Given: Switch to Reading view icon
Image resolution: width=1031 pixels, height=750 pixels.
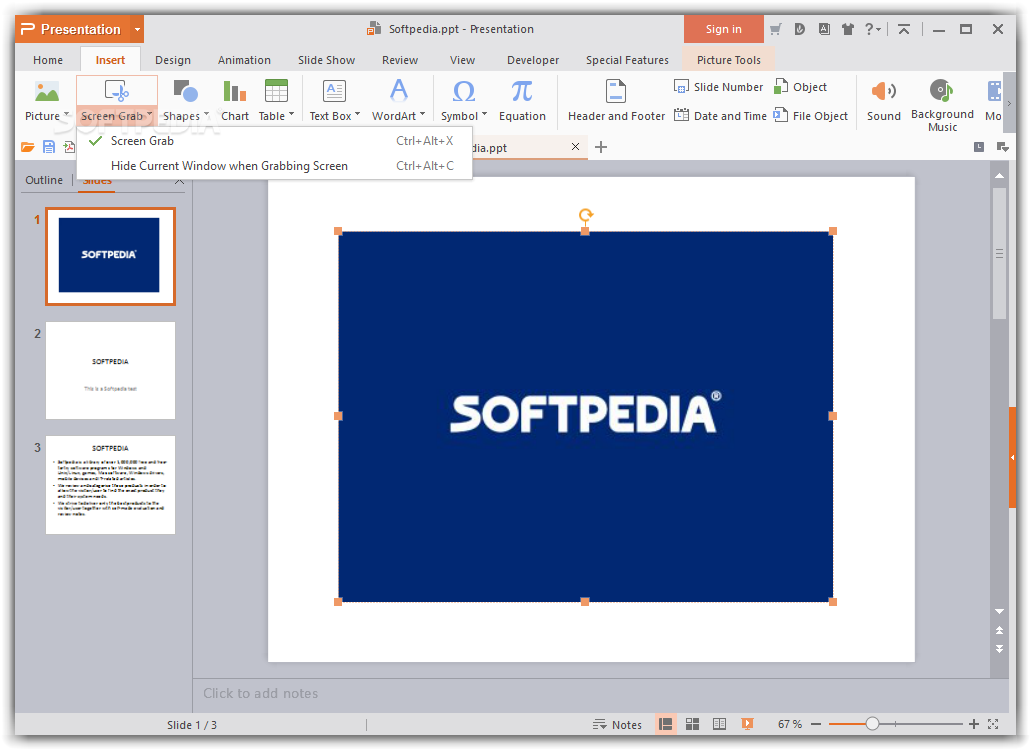Looking at the screenshot, I should coord(719,724).
